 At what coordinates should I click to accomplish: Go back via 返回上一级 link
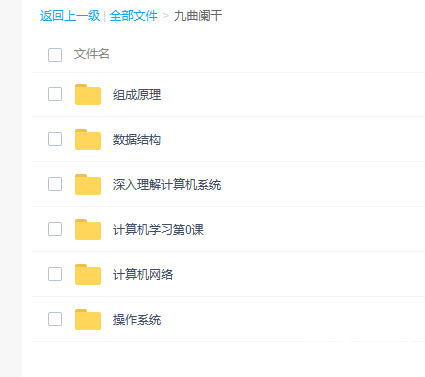(70, 16)
